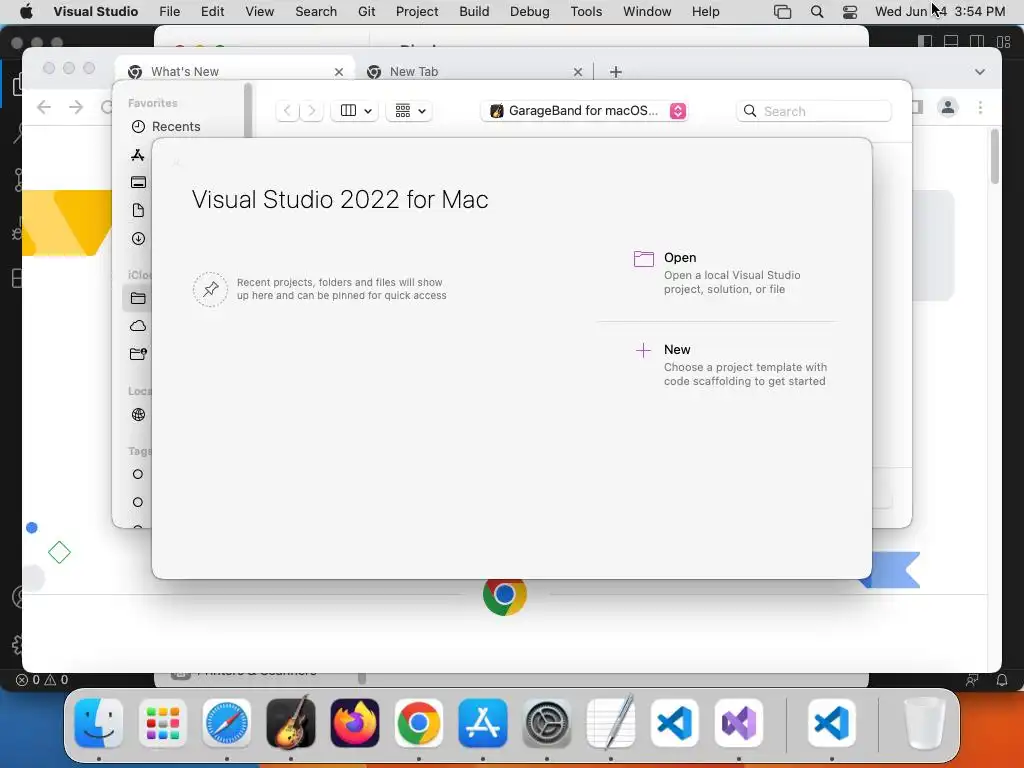This screenshot has width=1024, height=768.
Task: Click the New plus icon
Action: [x=643, y=351]
